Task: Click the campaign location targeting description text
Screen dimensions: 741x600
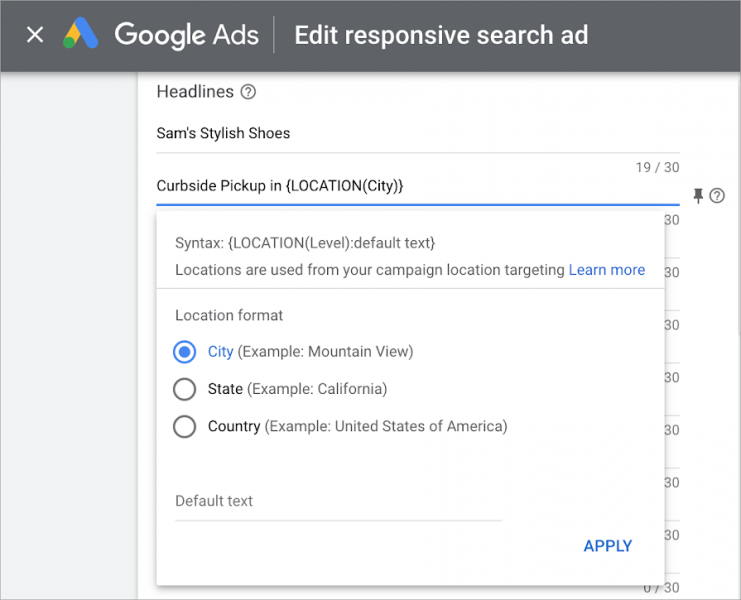Action: tap(369, 270)
